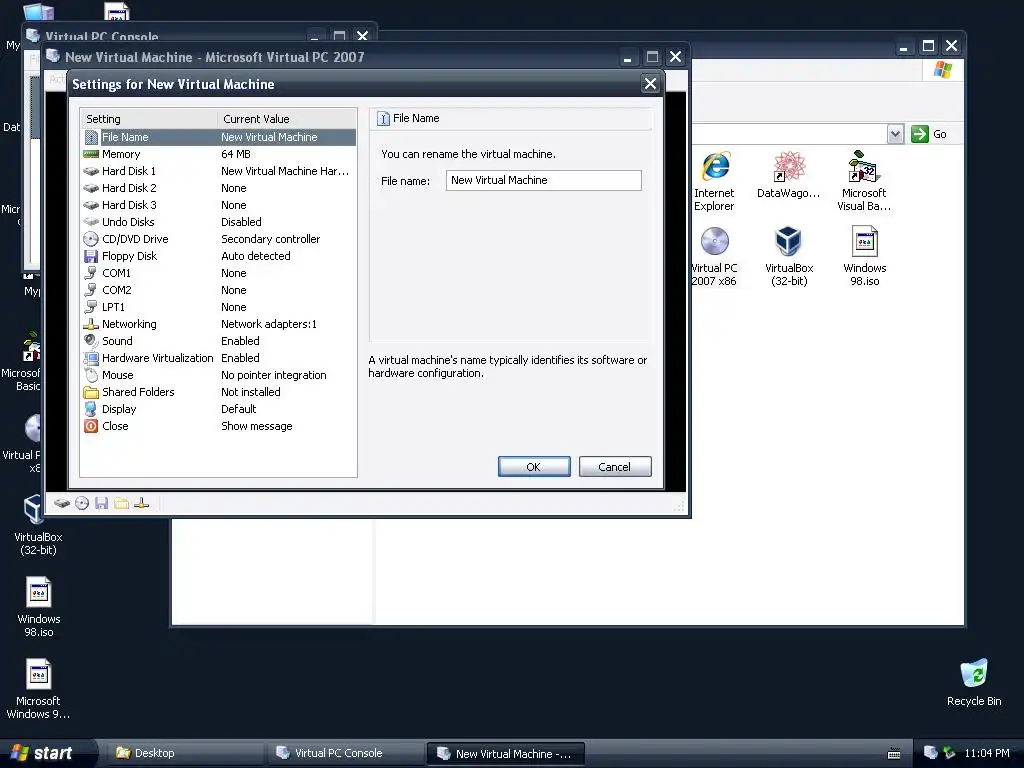Image resolution: width=1024 pixels, height=768 pixels.
Task: Click the hard disk status bar icon
Action: tap(62, 503)
